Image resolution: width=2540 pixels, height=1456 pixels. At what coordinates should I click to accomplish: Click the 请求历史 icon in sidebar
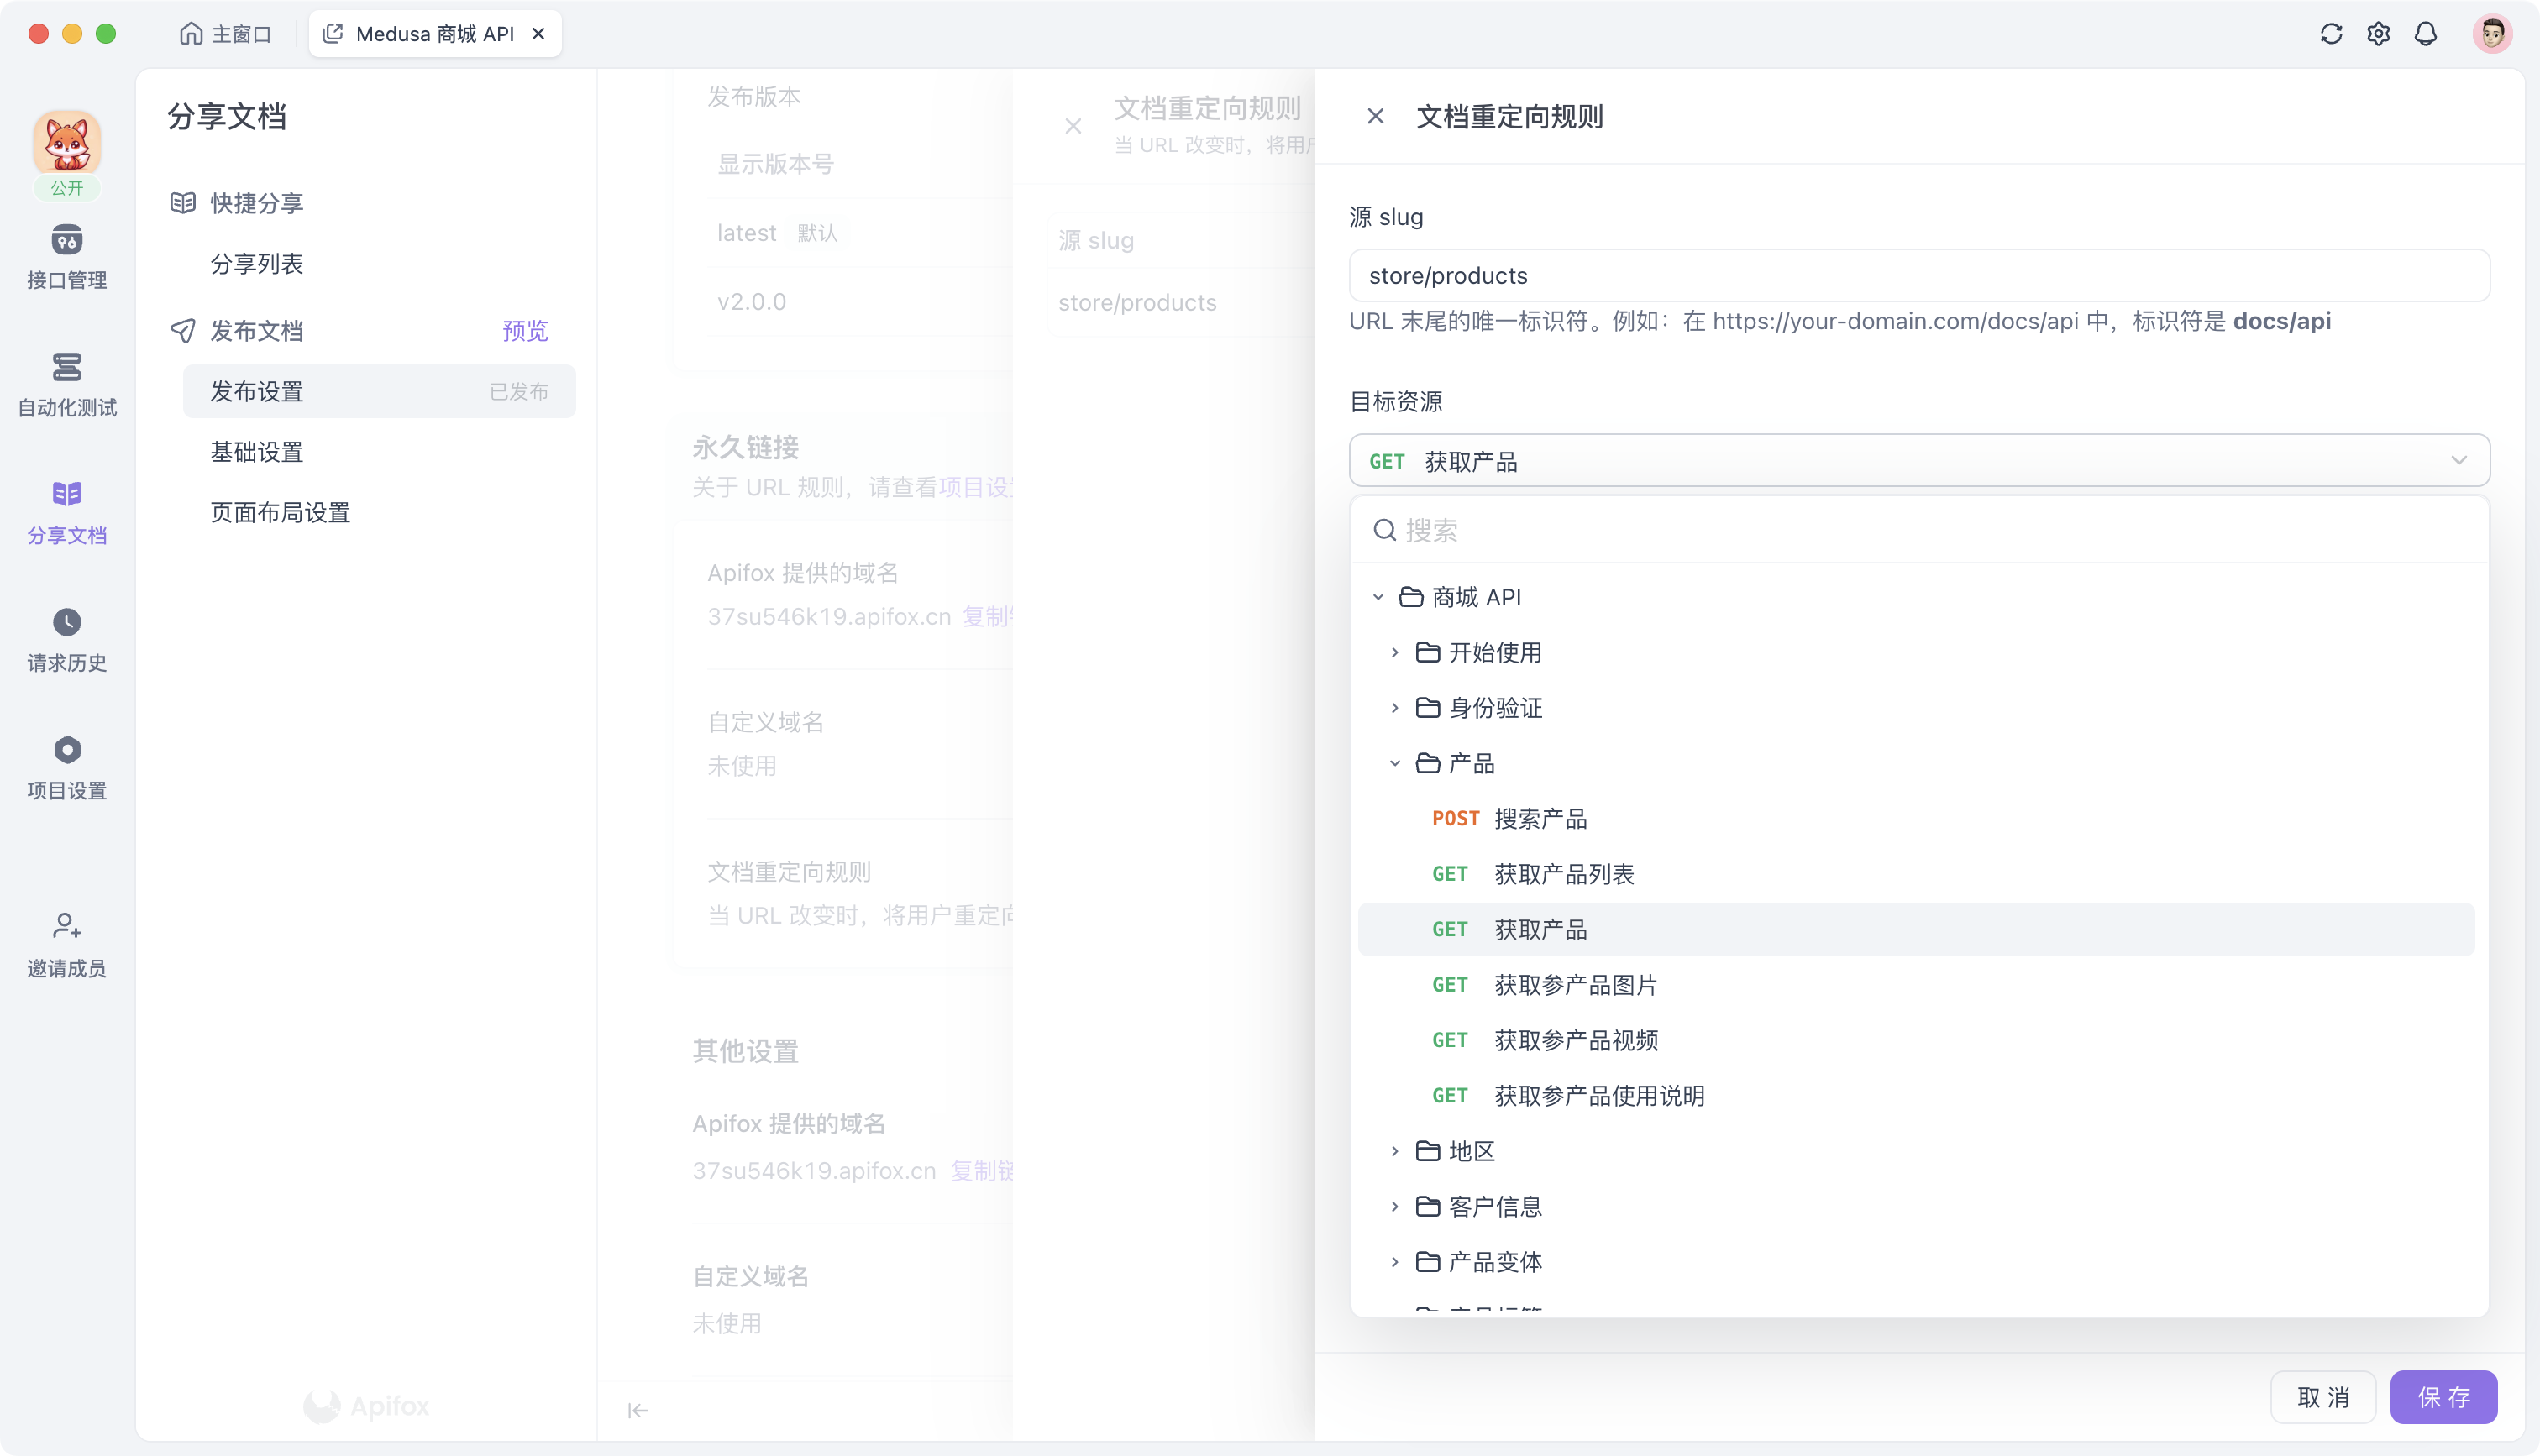68,621
